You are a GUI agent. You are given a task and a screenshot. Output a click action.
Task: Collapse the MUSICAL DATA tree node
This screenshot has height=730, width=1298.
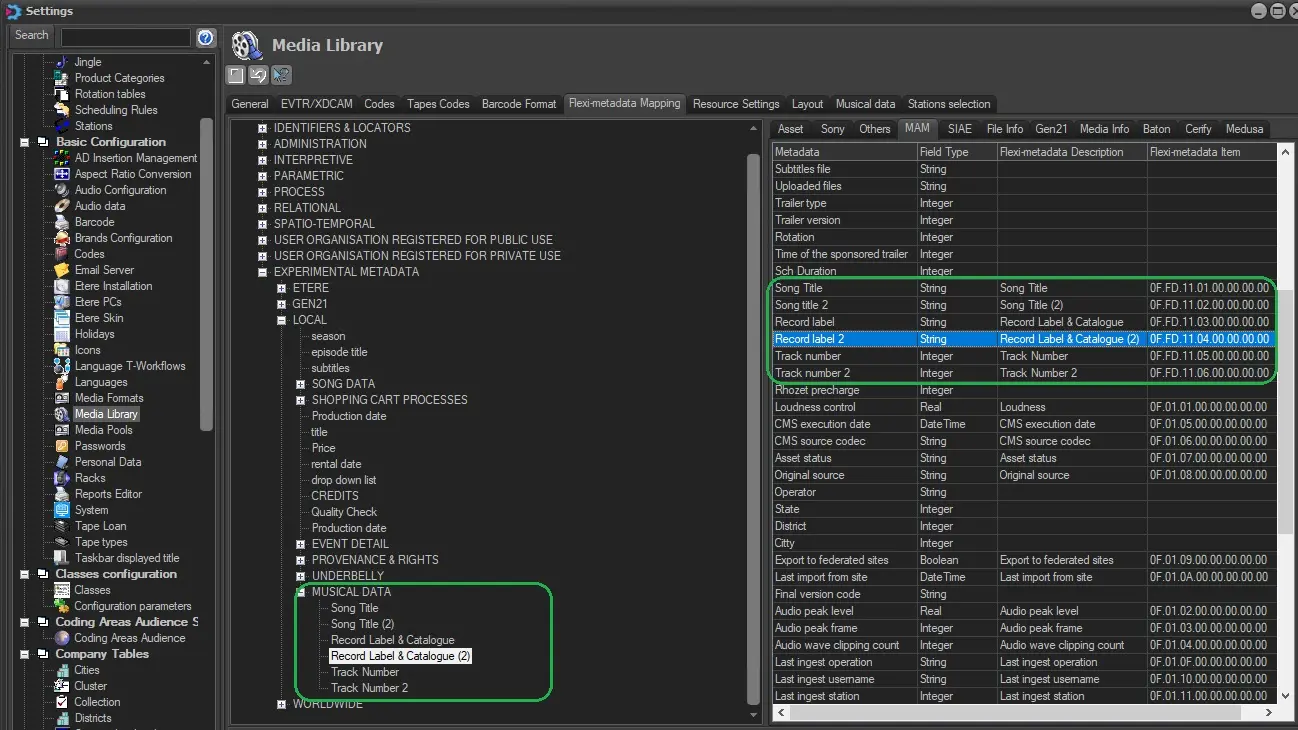point(301,592)
